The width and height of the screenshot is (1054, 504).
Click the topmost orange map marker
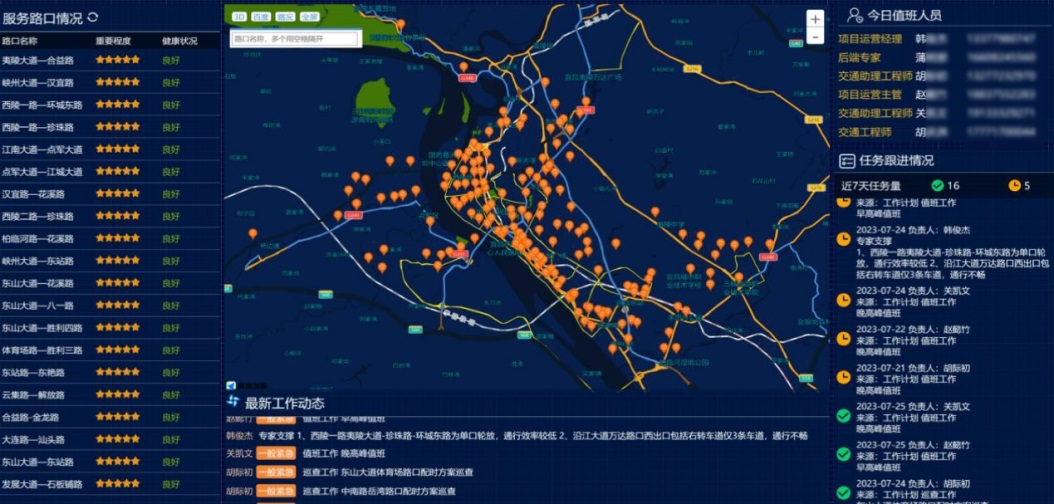[401, 25]
